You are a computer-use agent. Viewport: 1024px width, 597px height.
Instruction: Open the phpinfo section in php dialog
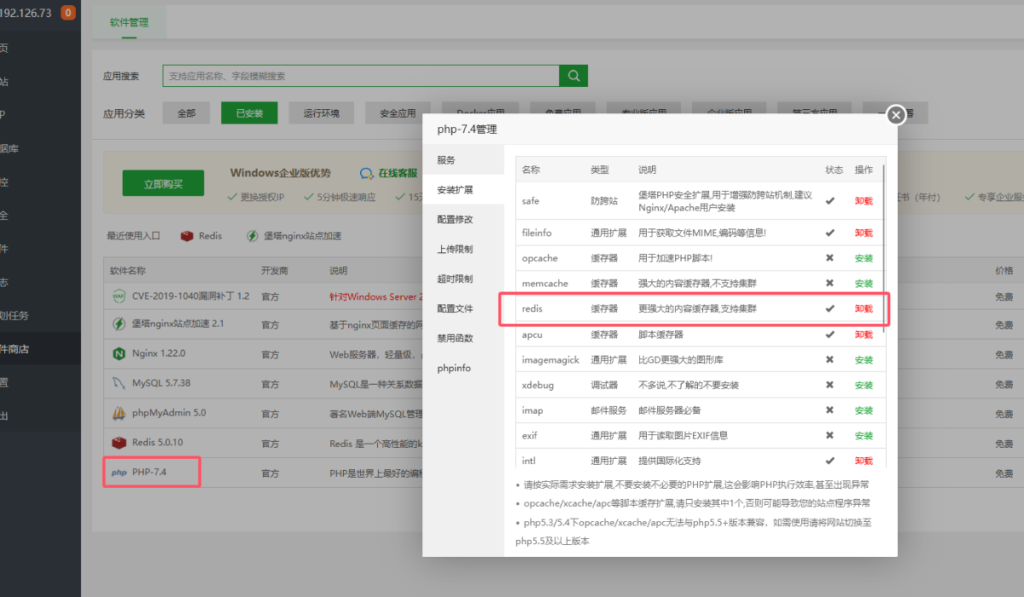coord(463,368)
